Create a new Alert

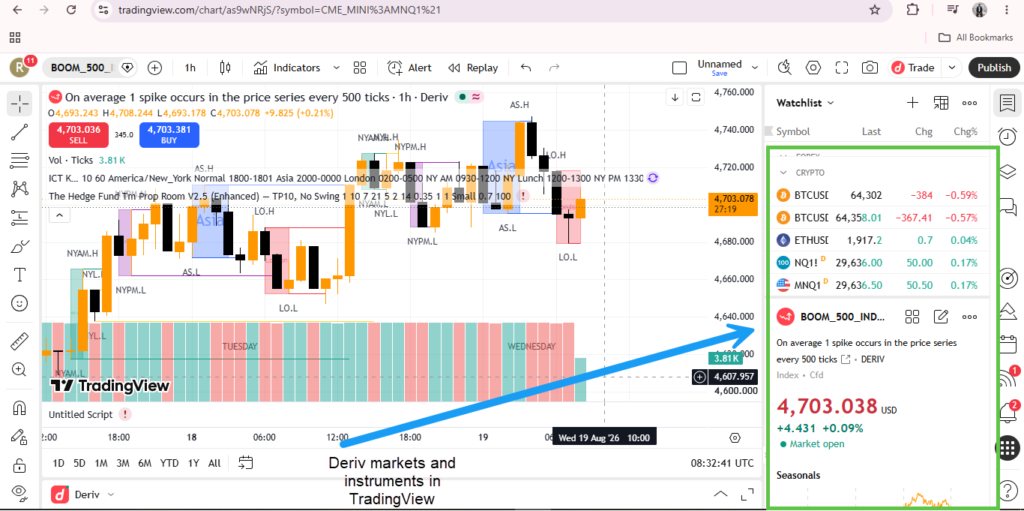[x=409, y=67]
